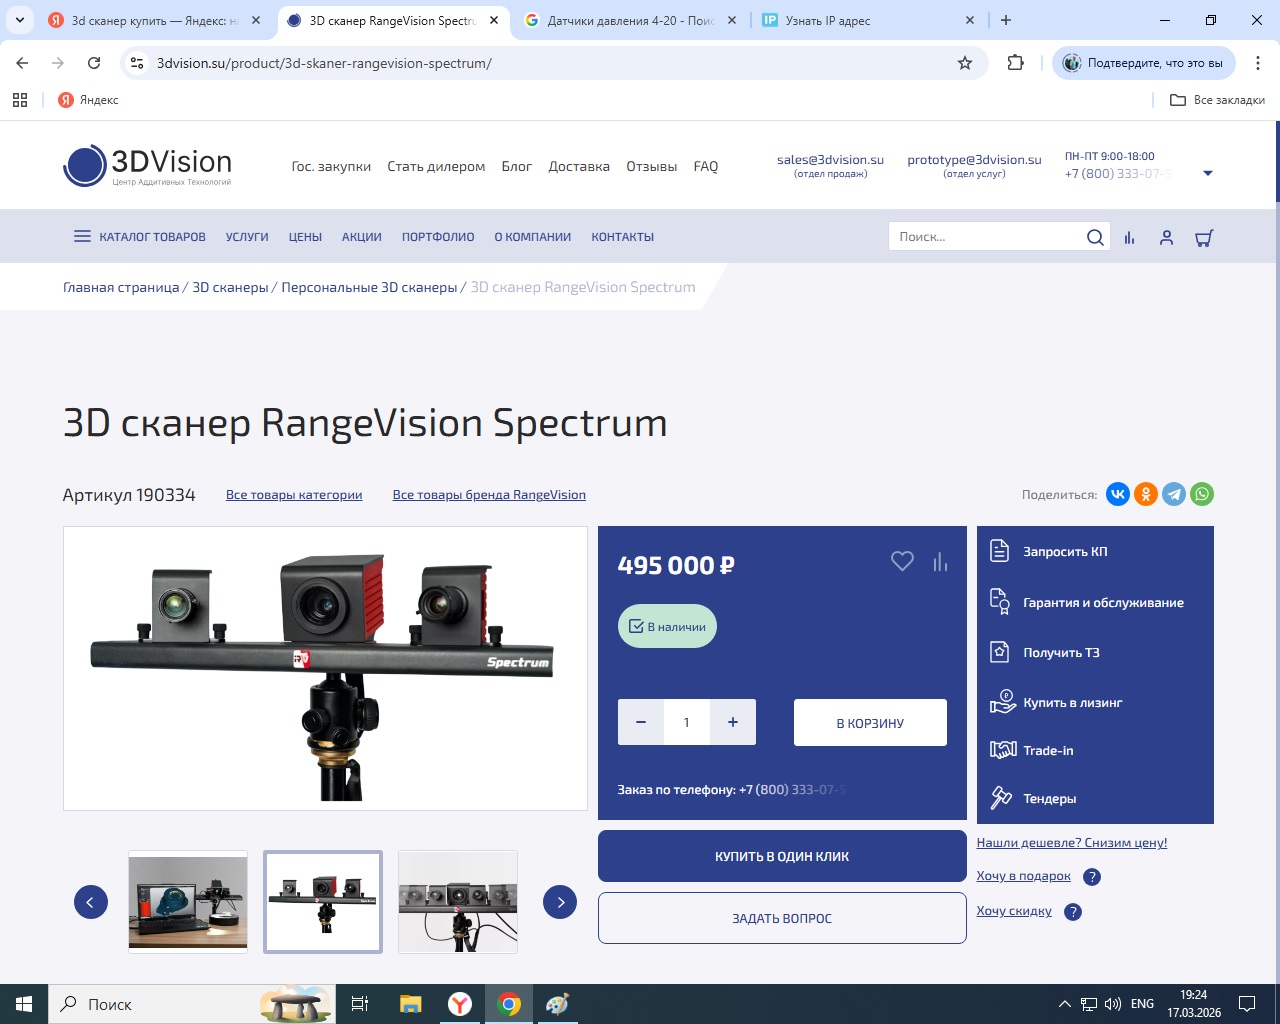
Task: Show next product image thumbnail
Action: (x=560, y=902)
